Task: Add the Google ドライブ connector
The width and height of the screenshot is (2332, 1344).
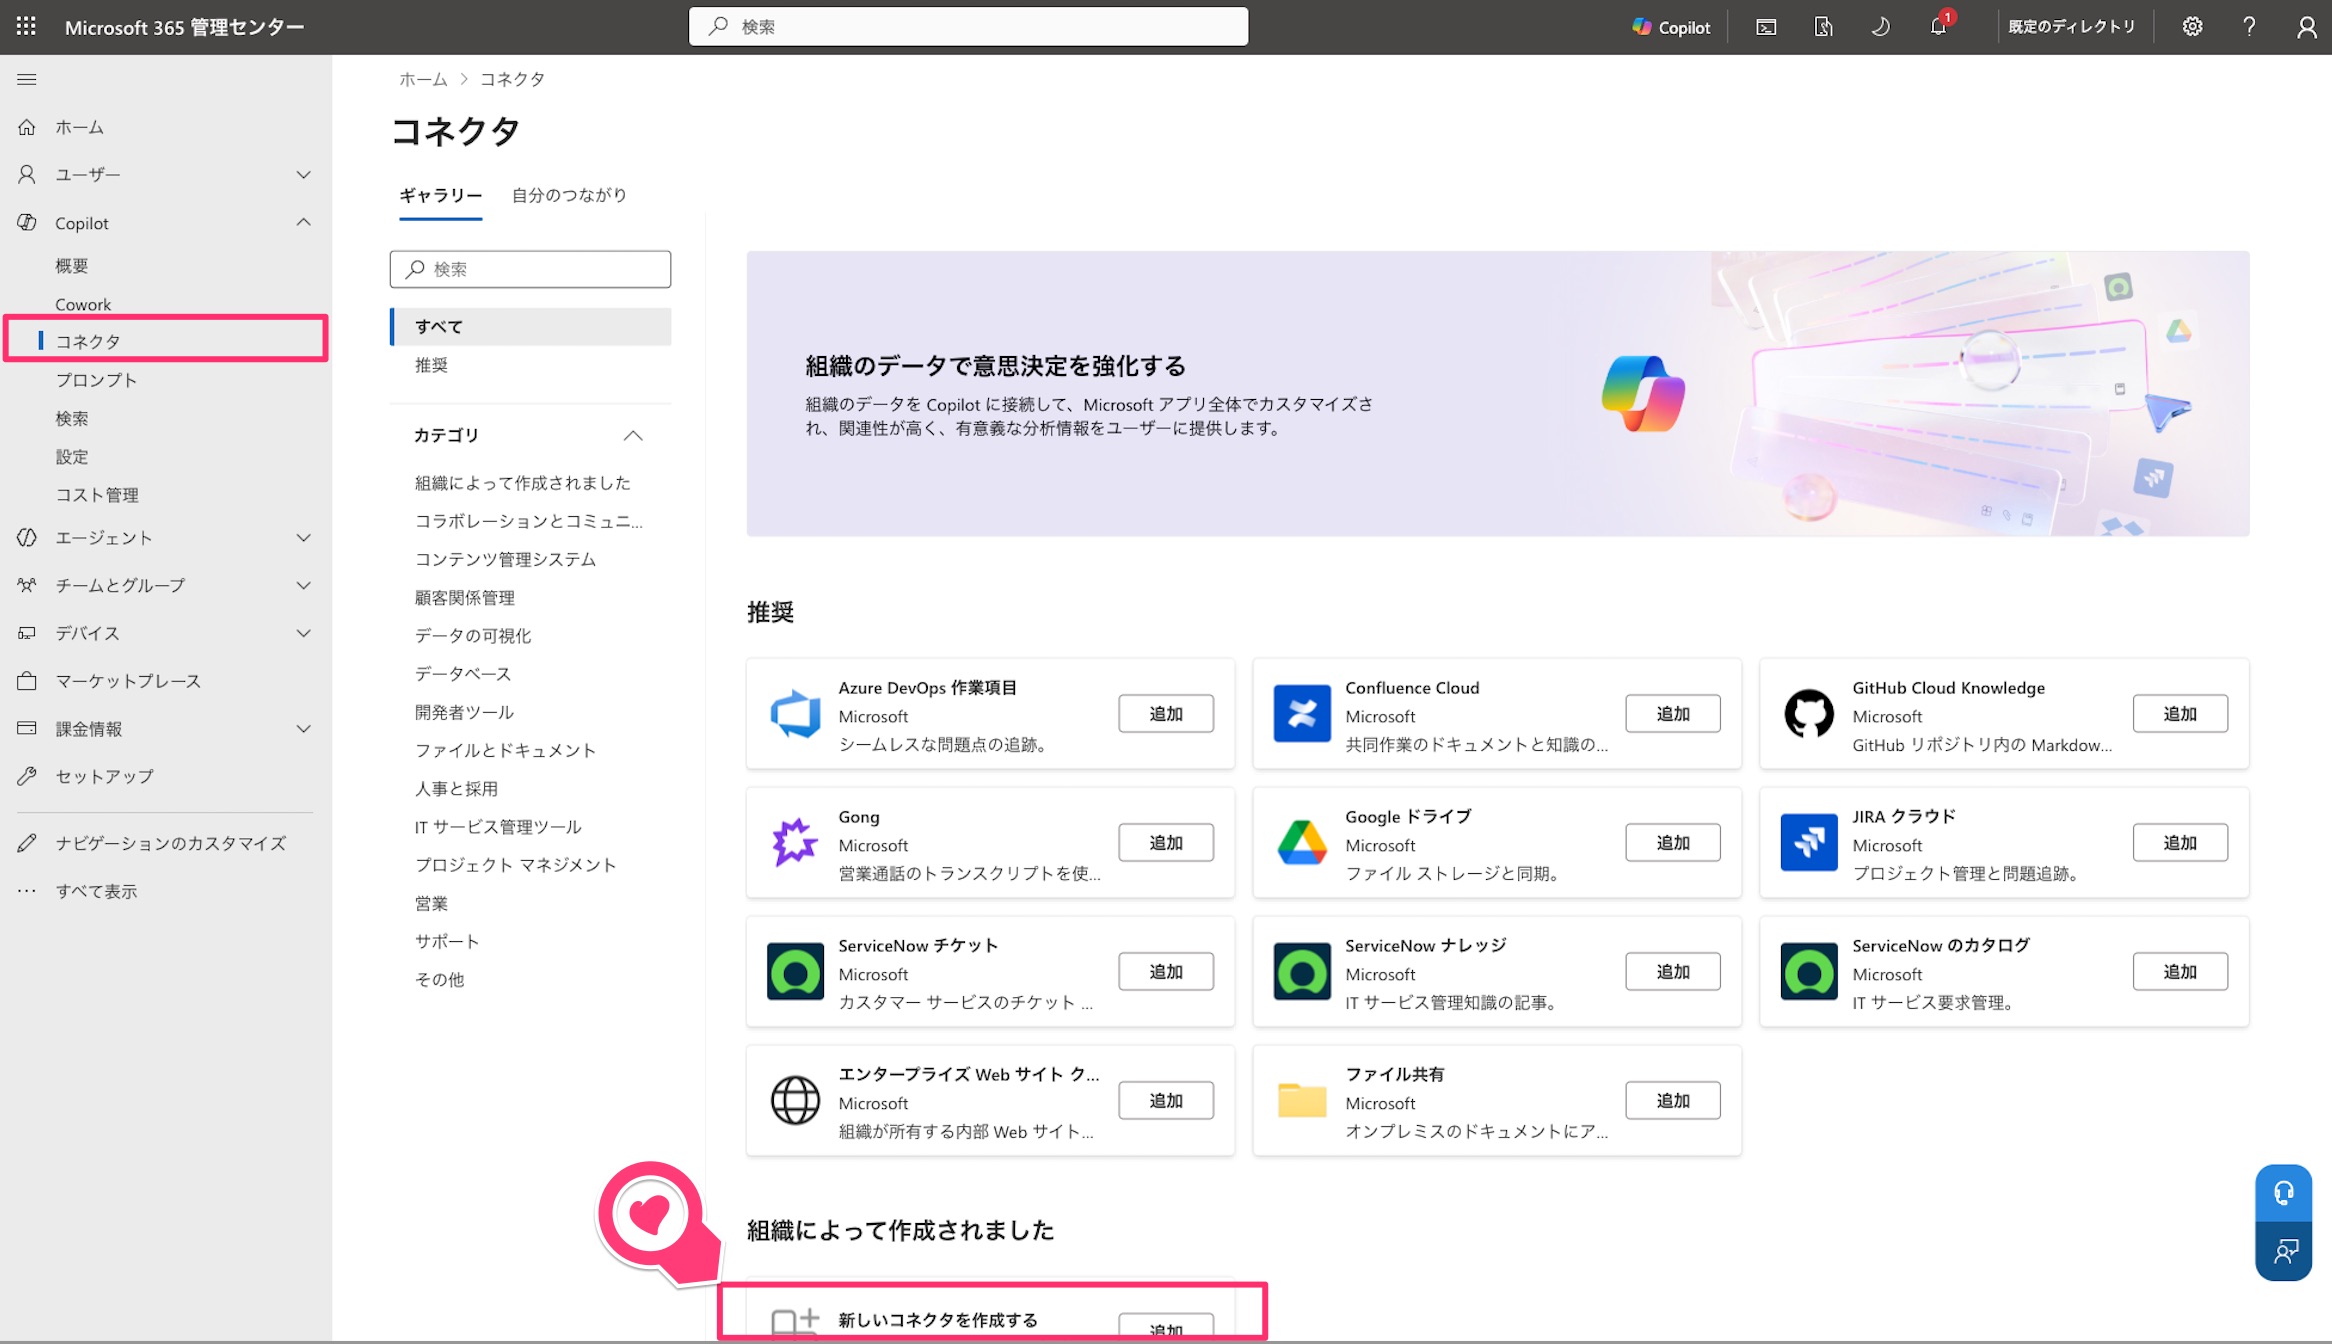Action: 1673,843
